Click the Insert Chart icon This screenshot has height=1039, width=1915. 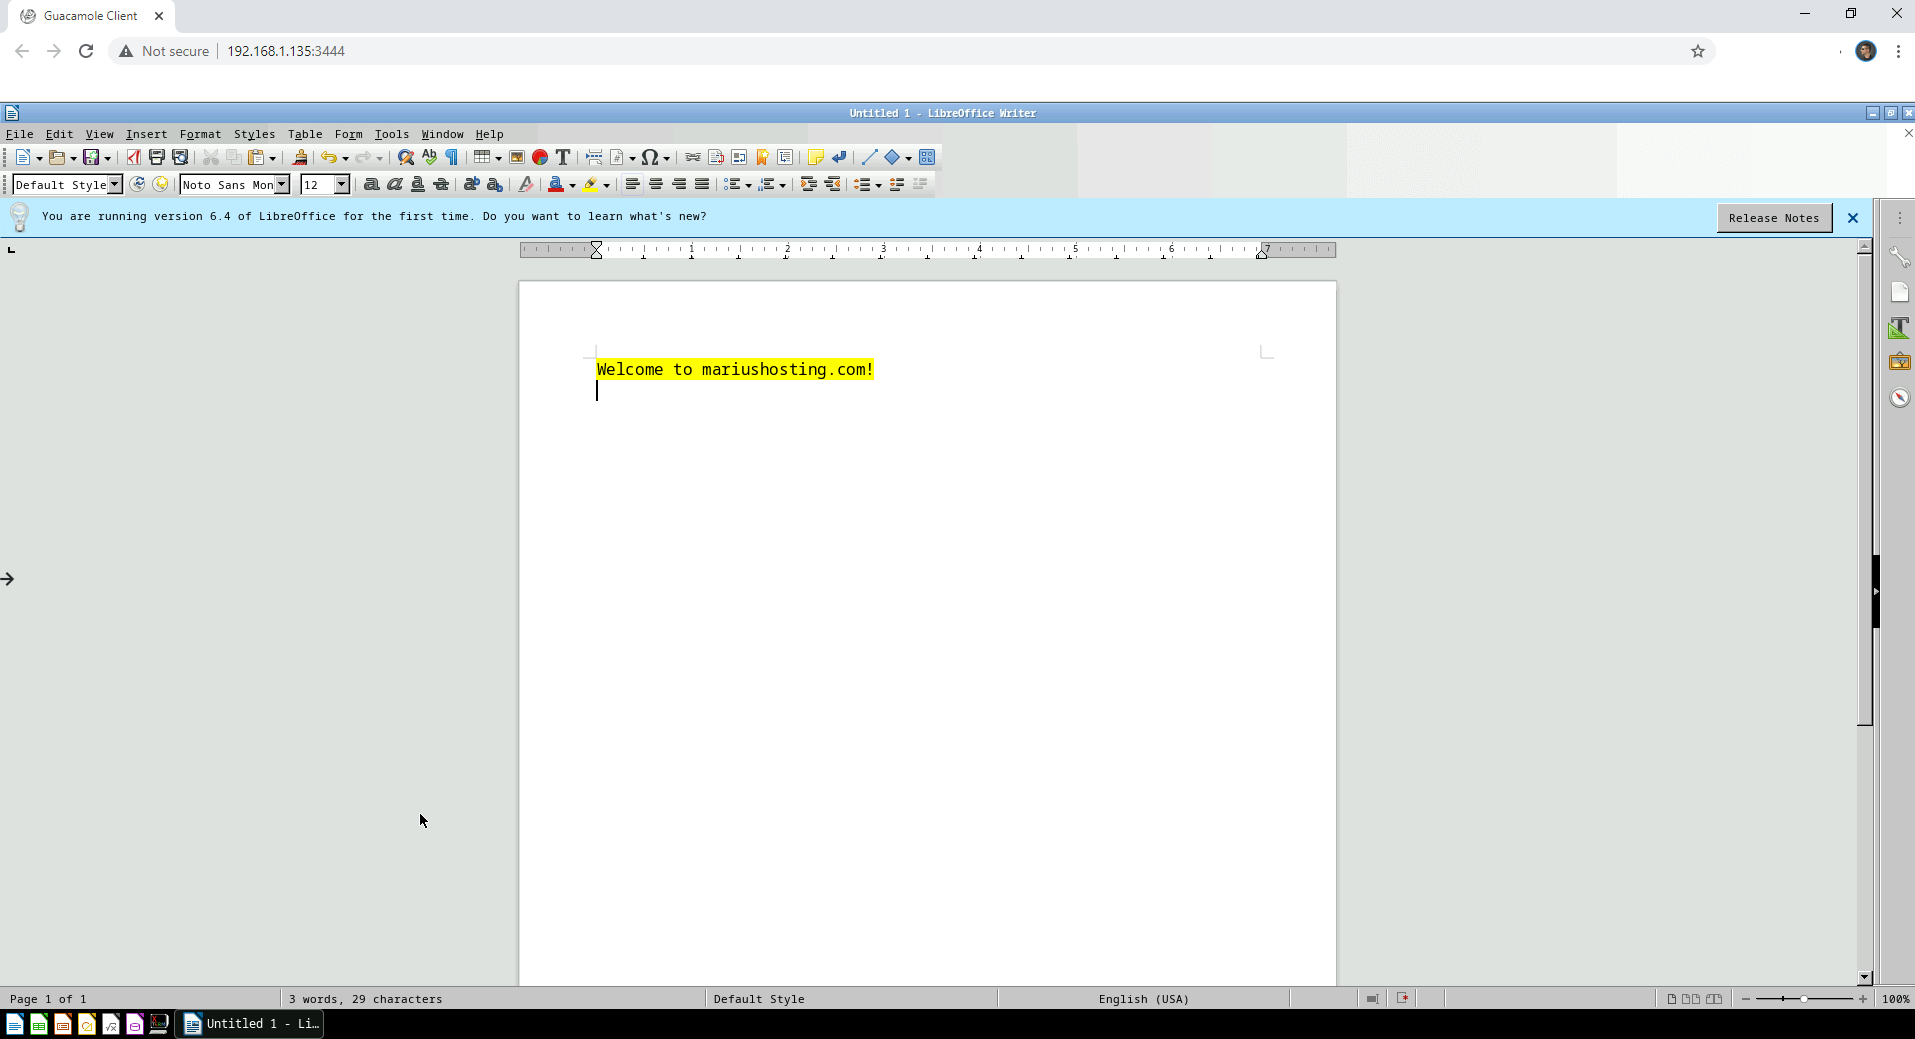[540, 157]
